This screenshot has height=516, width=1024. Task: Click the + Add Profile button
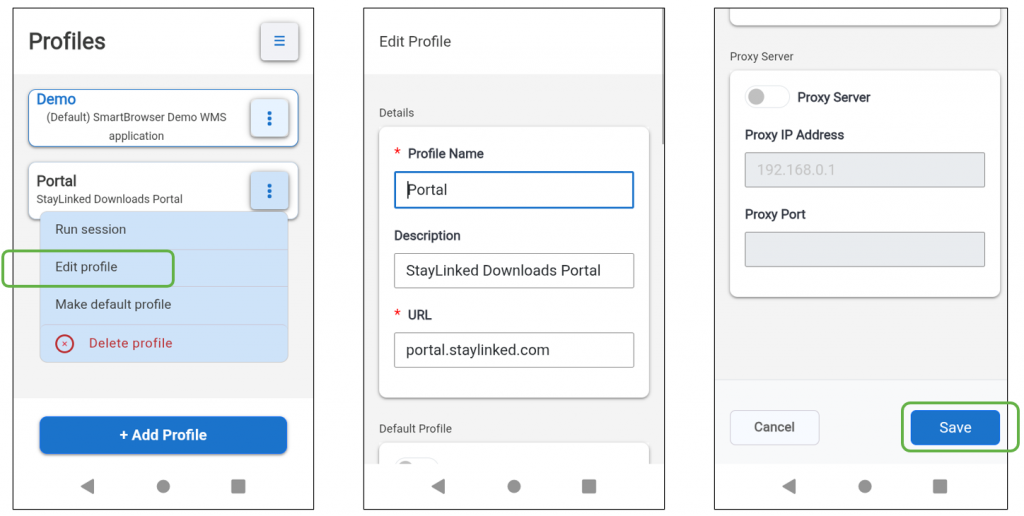(163, 435)
